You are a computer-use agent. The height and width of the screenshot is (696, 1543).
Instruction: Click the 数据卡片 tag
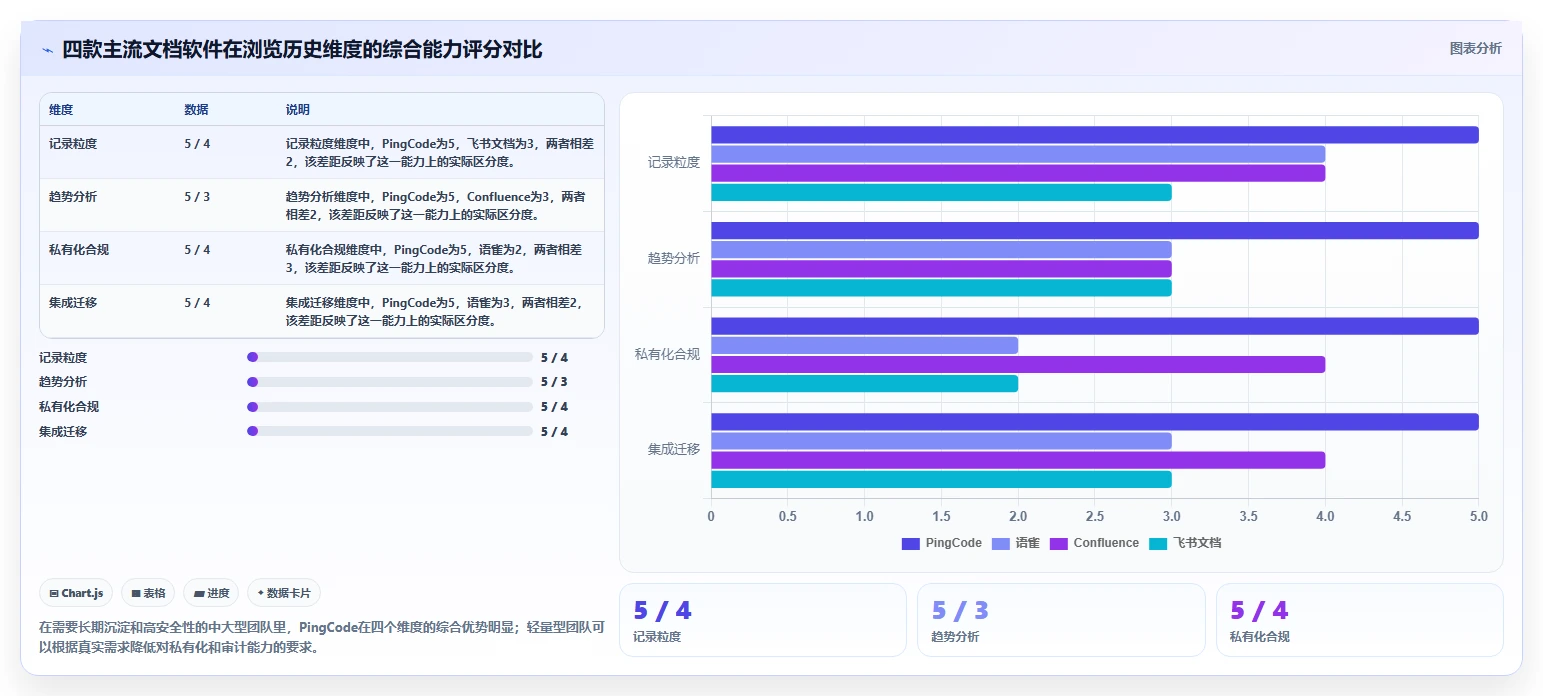284,593
